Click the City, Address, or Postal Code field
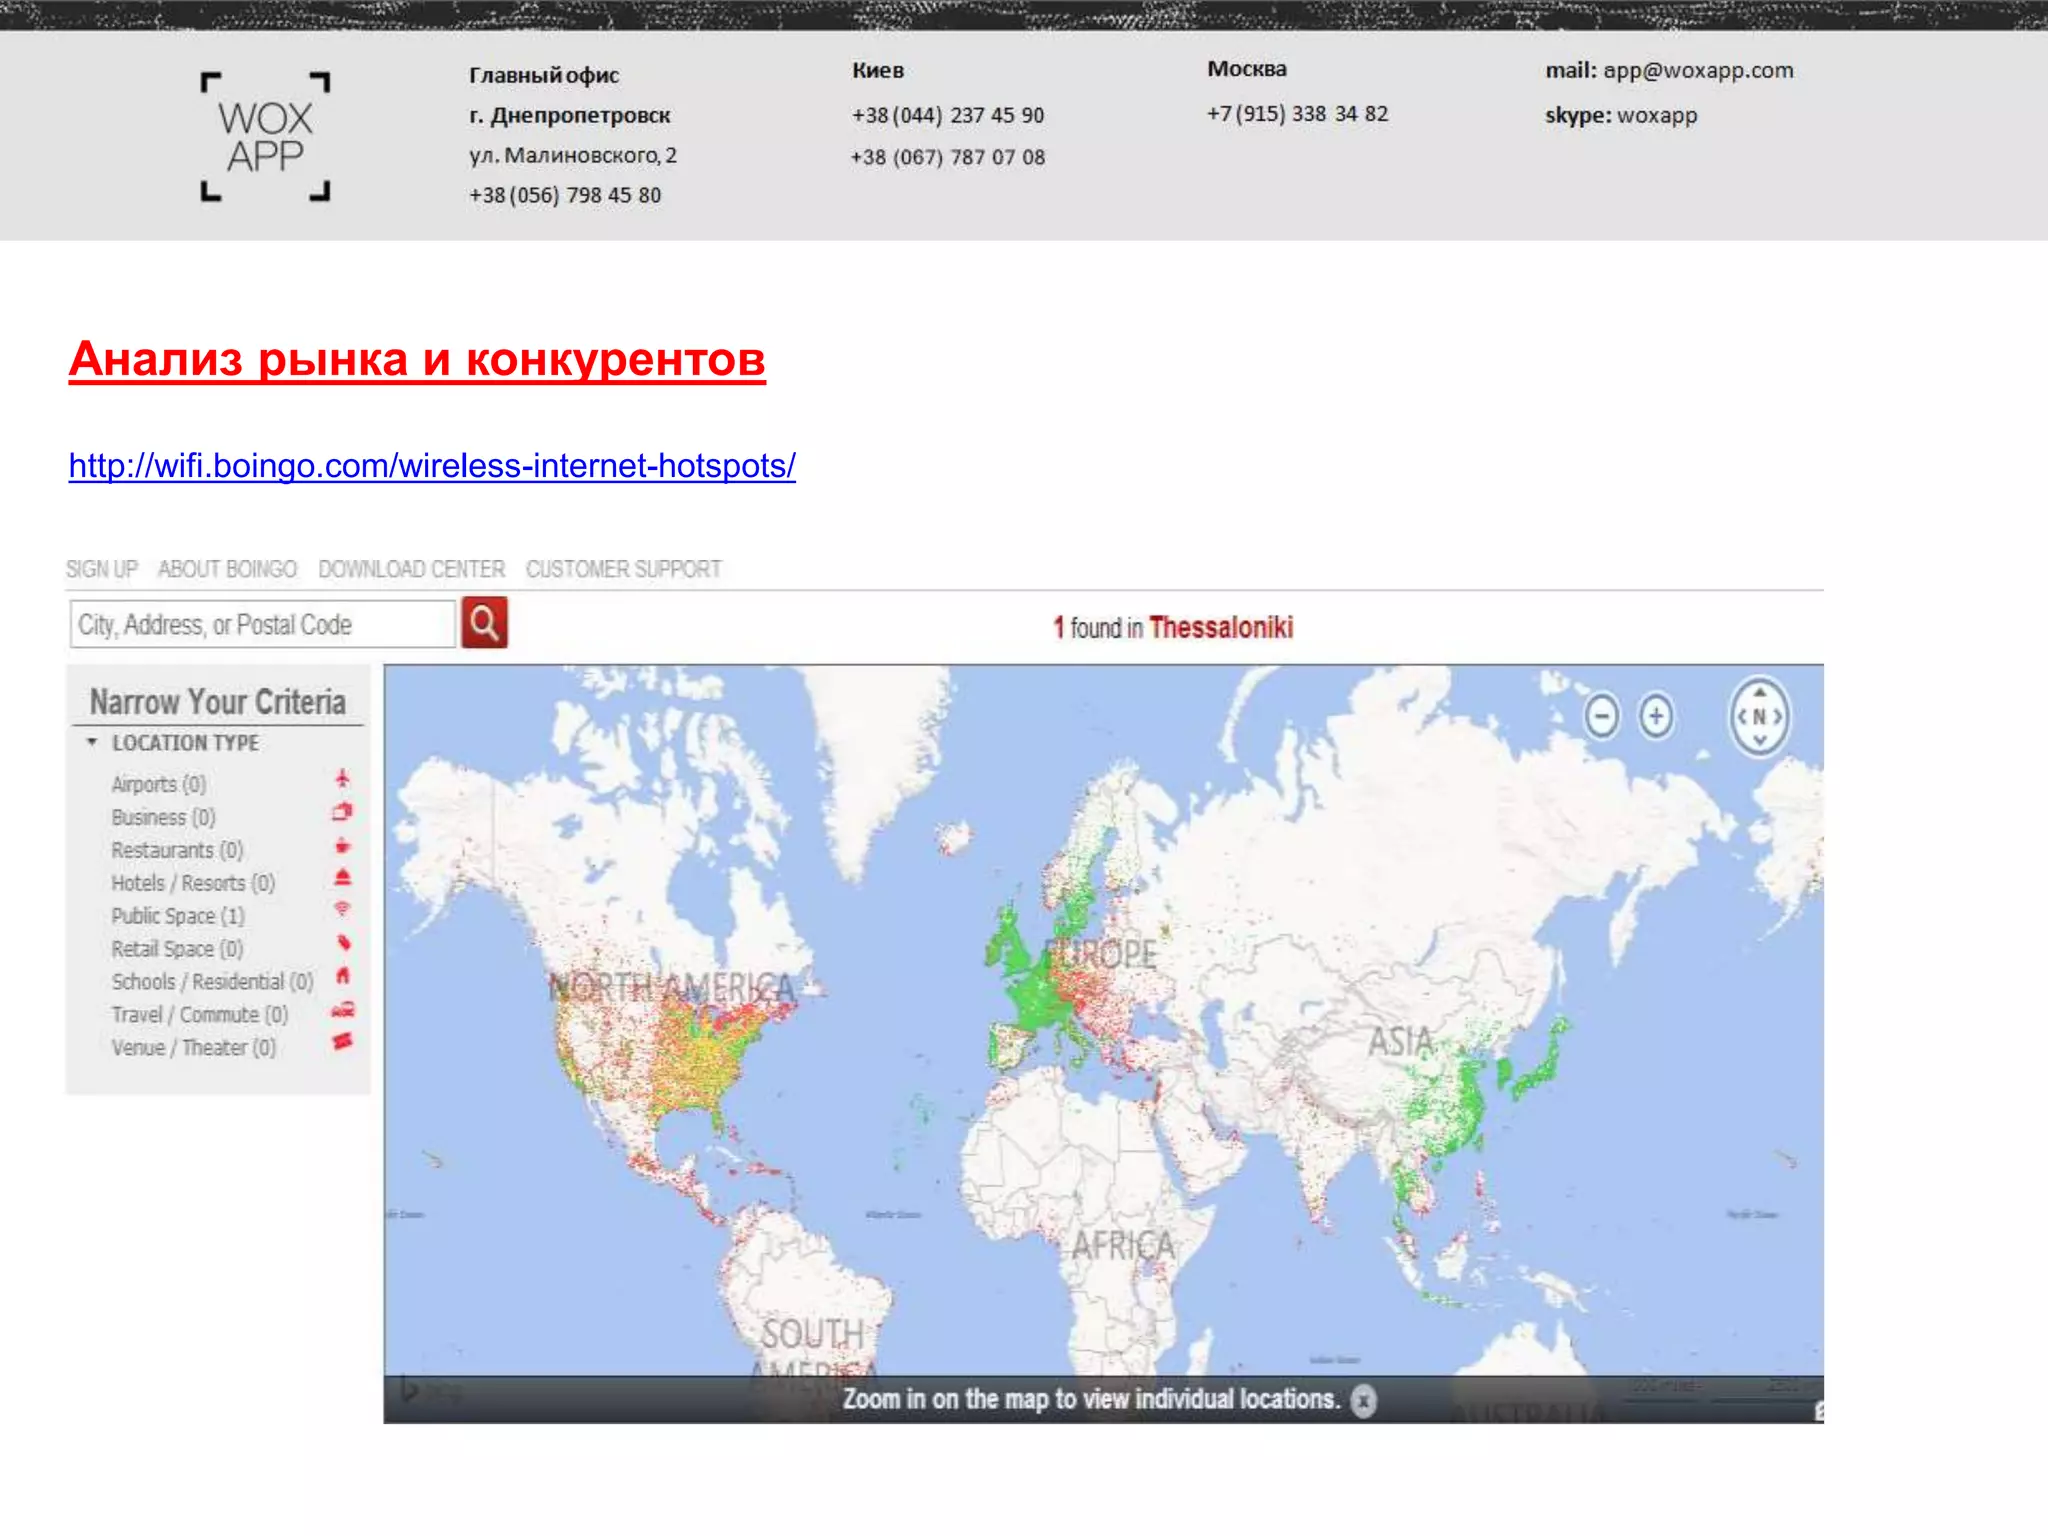The width and height of the screenshot is (2048, 1536). point(263,624)
